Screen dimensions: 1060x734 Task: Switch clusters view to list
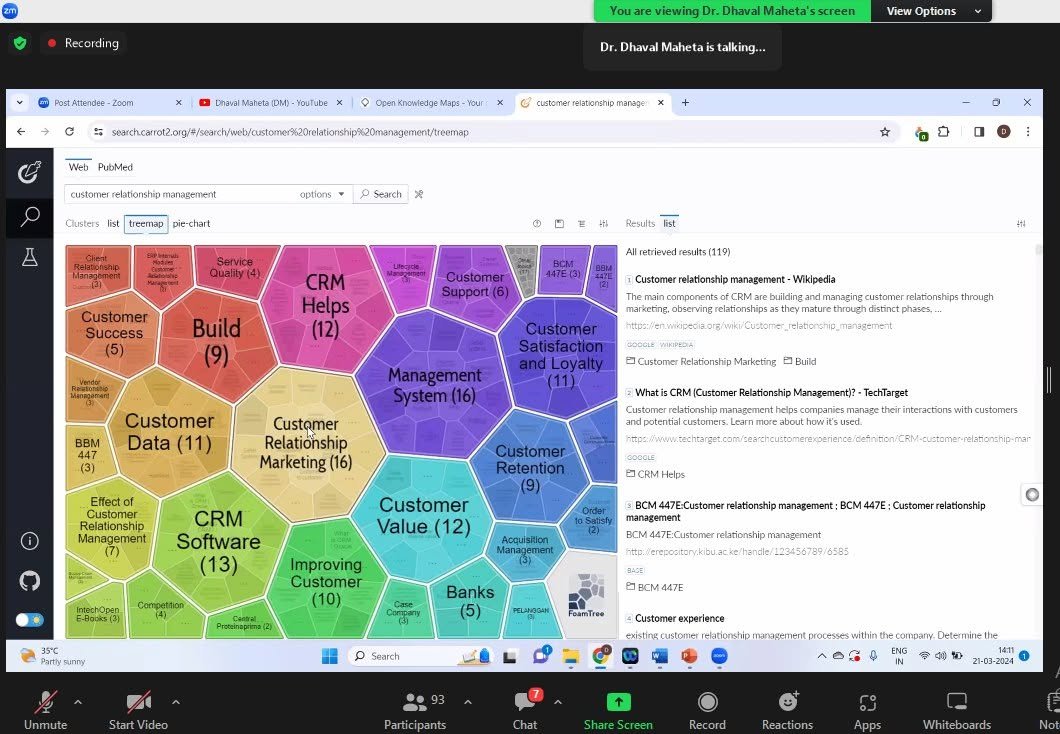[113, 224]
